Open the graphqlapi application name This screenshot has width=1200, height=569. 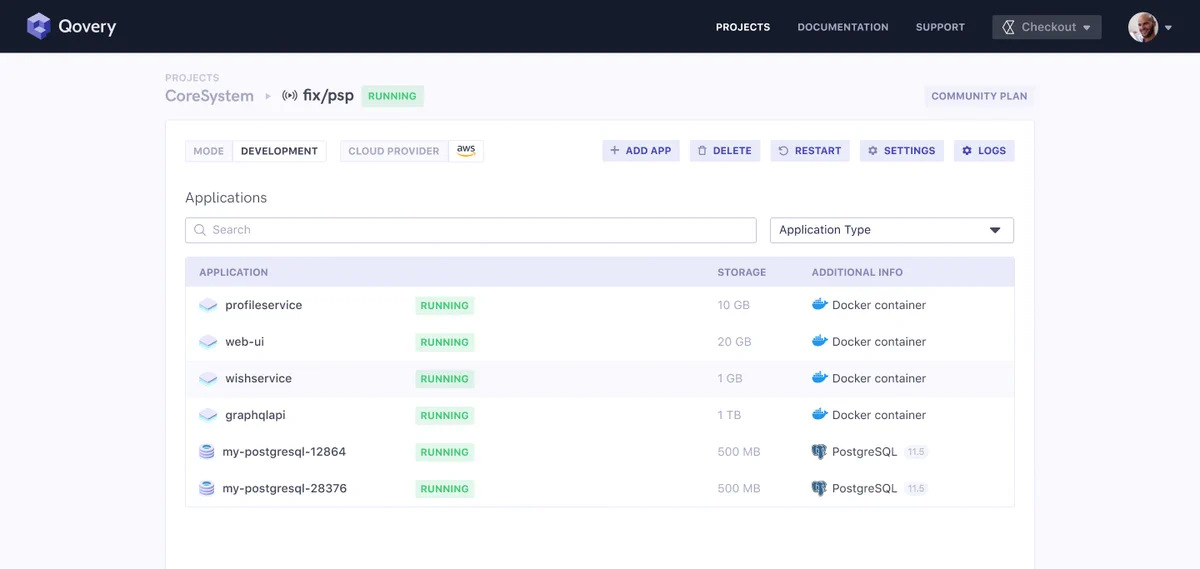point(255,415)
